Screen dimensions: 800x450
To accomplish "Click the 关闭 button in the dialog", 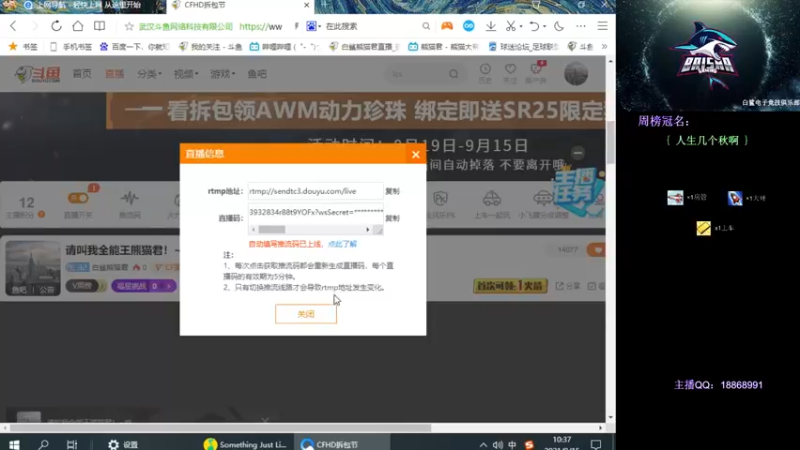I will pos(306,314).
